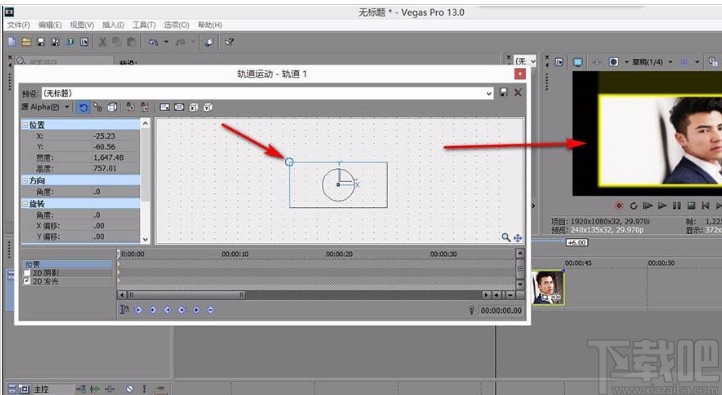Click the interactive tutorials icon in the main toolbar
Screen dimensions: 722x395
210,42
